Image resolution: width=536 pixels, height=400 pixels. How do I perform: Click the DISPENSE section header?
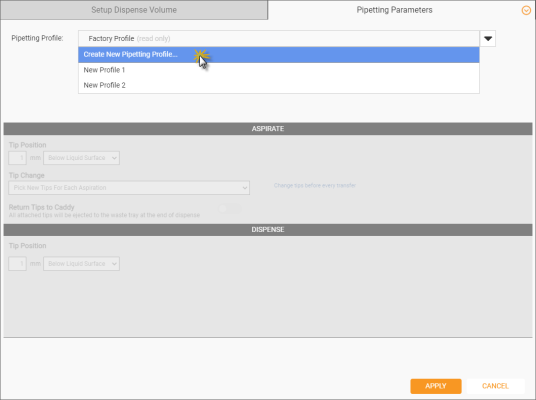(268, 229)
